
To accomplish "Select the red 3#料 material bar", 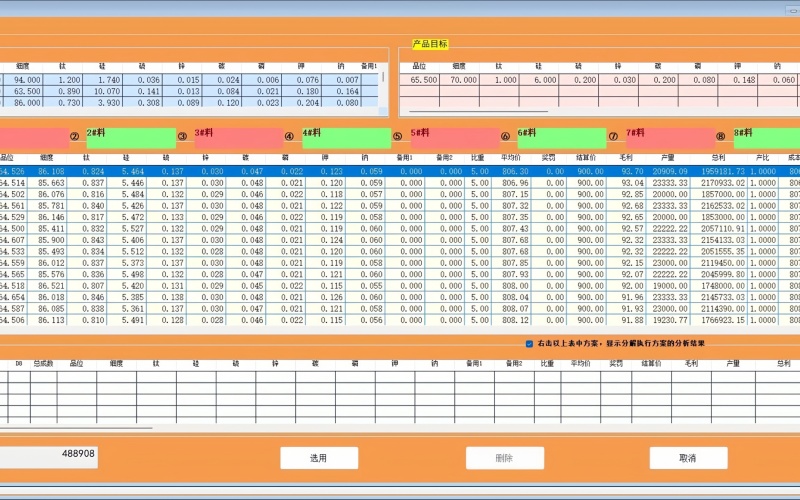I will point(237,137).
